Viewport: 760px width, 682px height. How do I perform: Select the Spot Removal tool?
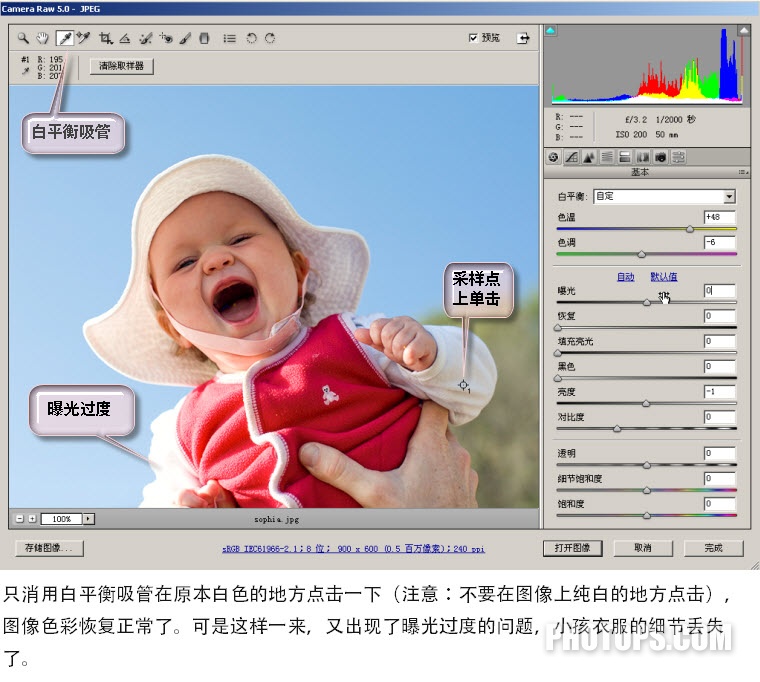[145, 38]
